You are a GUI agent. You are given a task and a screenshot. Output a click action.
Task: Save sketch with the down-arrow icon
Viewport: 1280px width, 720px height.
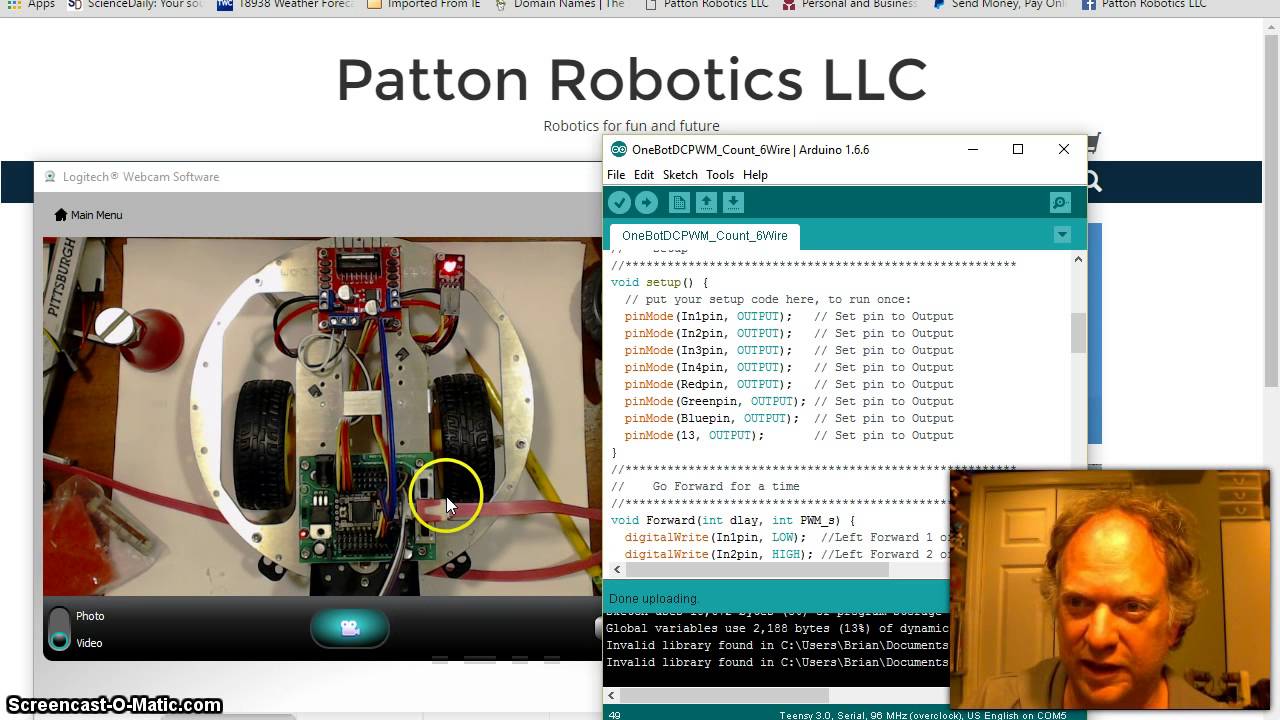pyautogui.click(x=733, y=203)
